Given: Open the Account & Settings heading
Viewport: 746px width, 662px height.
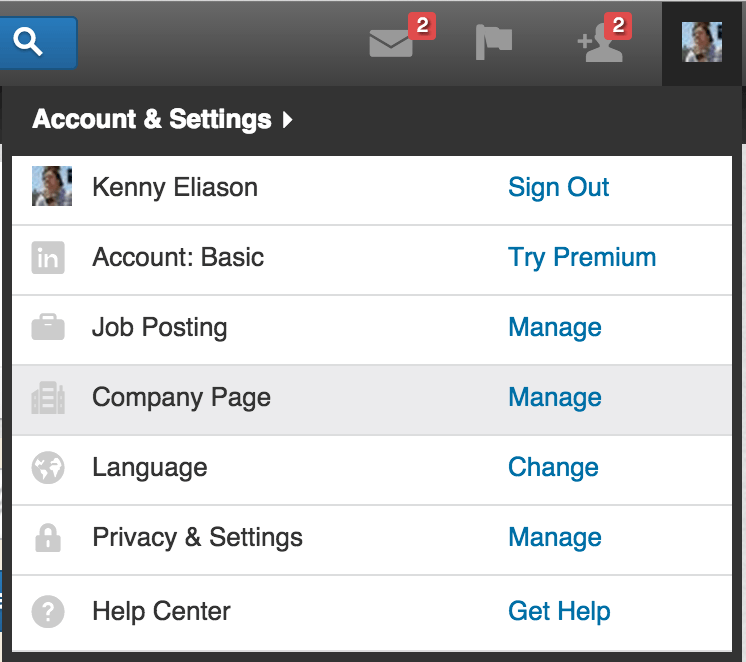Looking at the screenshot, I should pos(152,119).
